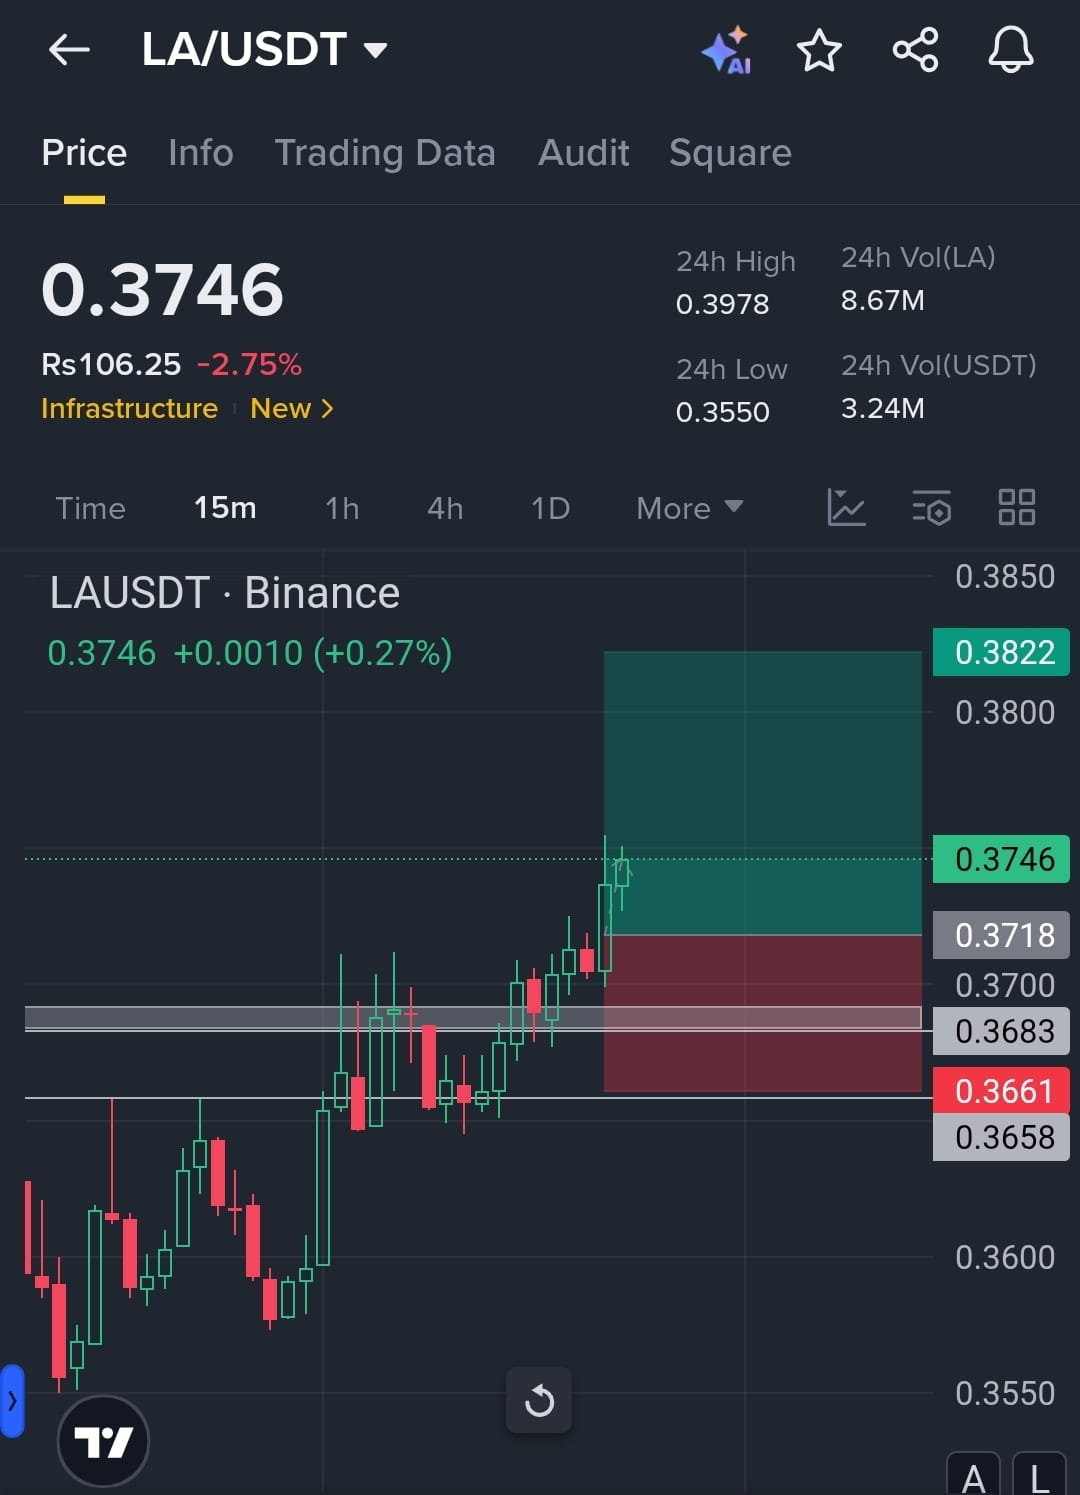The height and width of the screenshot is (1495, 1080).
Task: Switch to the Info tab
Action: 200,153
